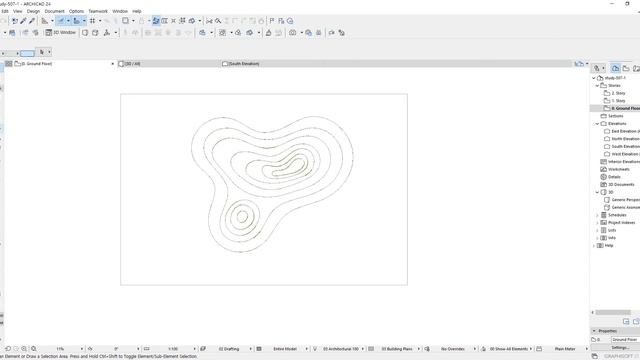Click the 3D Window button
The height and width of the screenshot is (360, 640).
(60, 33)
